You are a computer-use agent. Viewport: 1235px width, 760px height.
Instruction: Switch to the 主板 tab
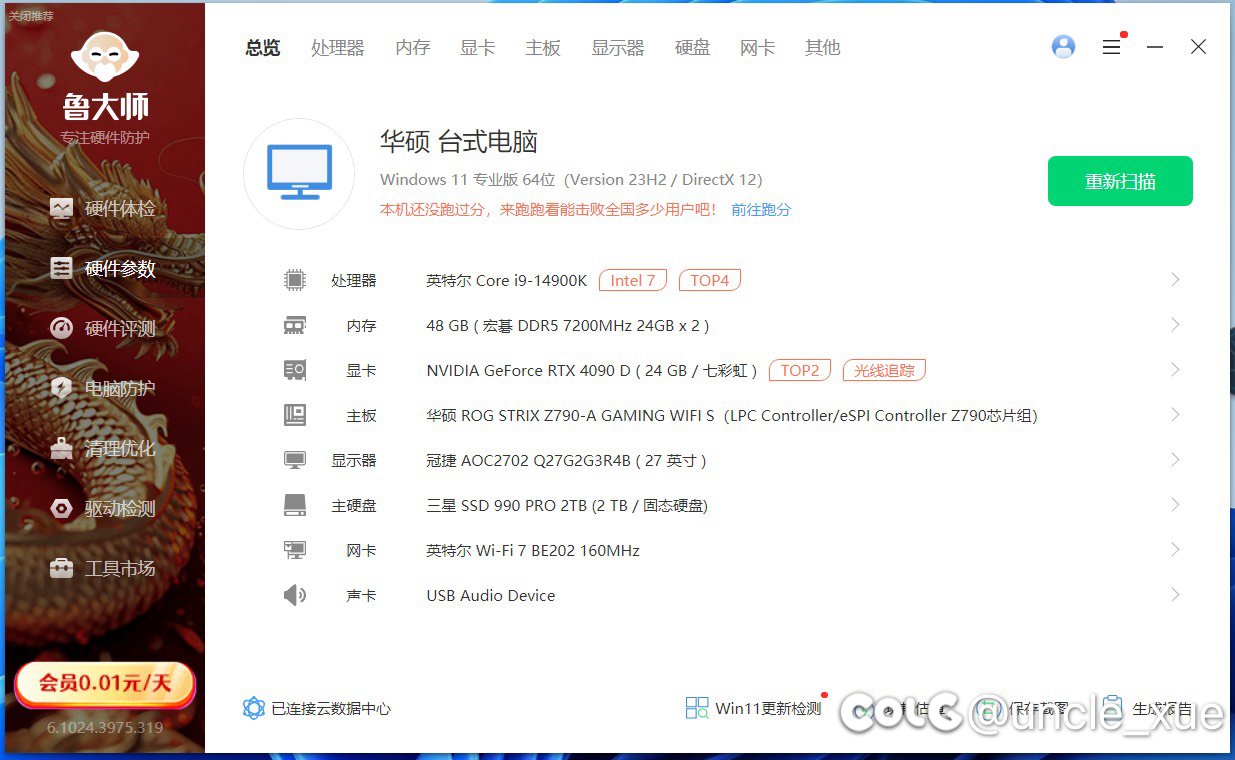[x=543, y=48]
